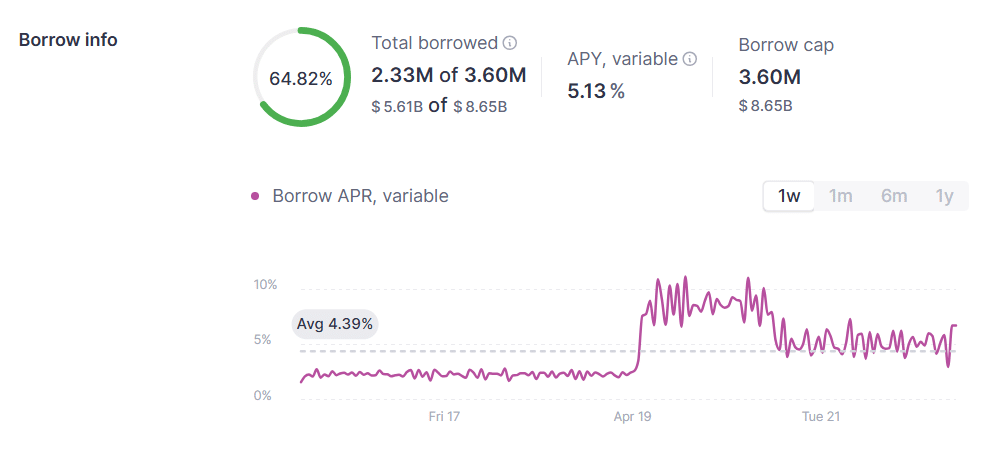Image resolution: width=989 pixels, height=470 pixels.
Task: Click the 2.33M of 3.60M amount
Action: tap(448, 75)
